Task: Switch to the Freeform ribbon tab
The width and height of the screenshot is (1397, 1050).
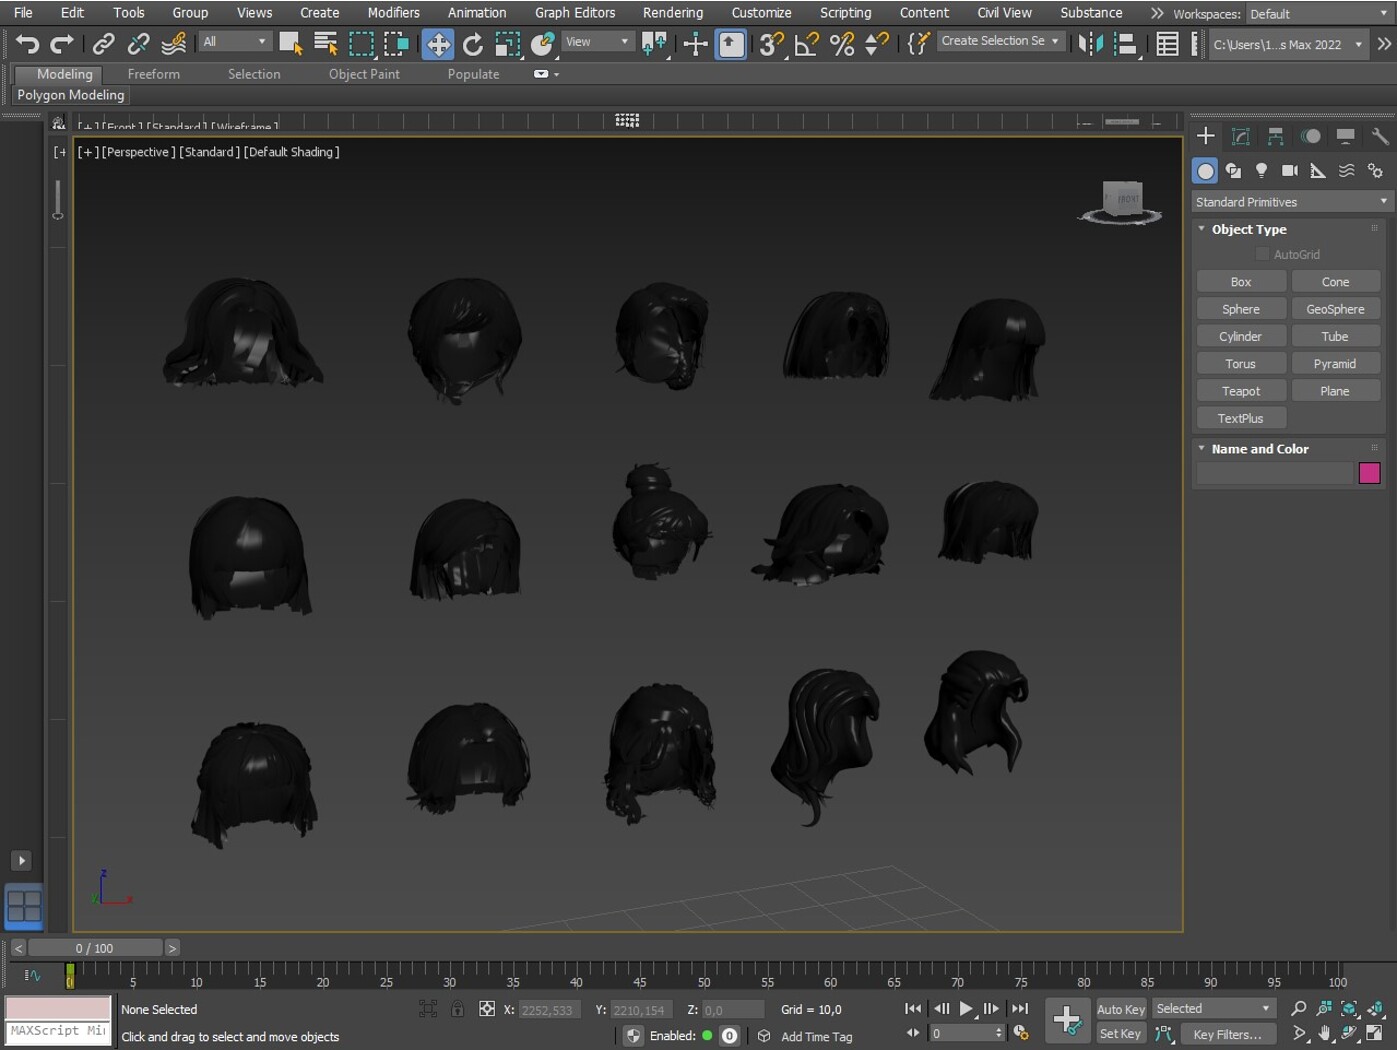Action: (153, 74)
